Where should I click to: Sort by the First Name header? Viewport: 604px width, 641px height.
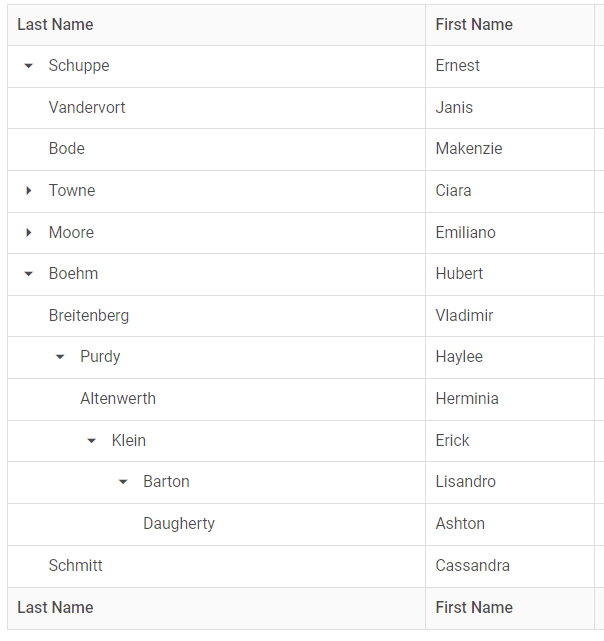point(474,24)
